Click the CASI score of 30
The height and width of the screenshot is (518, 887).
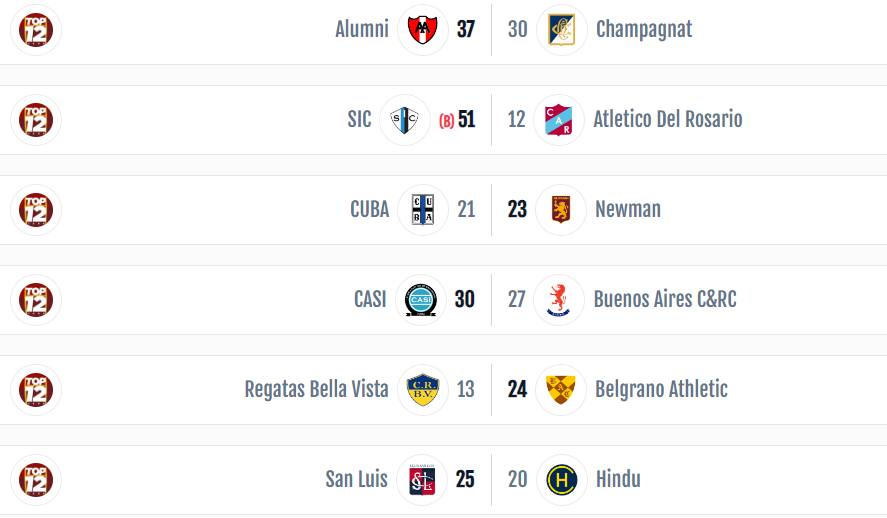tap(464, 299)
